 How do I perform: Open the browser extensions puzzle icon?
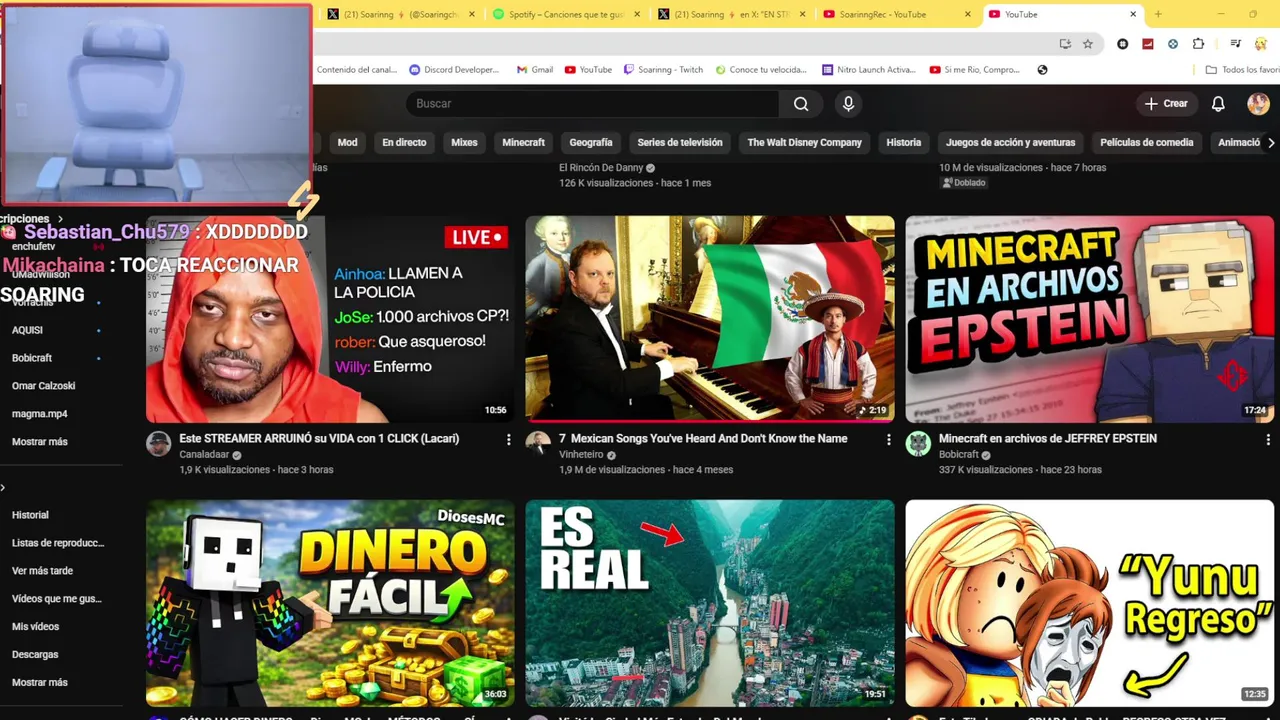pos(1198,44)
